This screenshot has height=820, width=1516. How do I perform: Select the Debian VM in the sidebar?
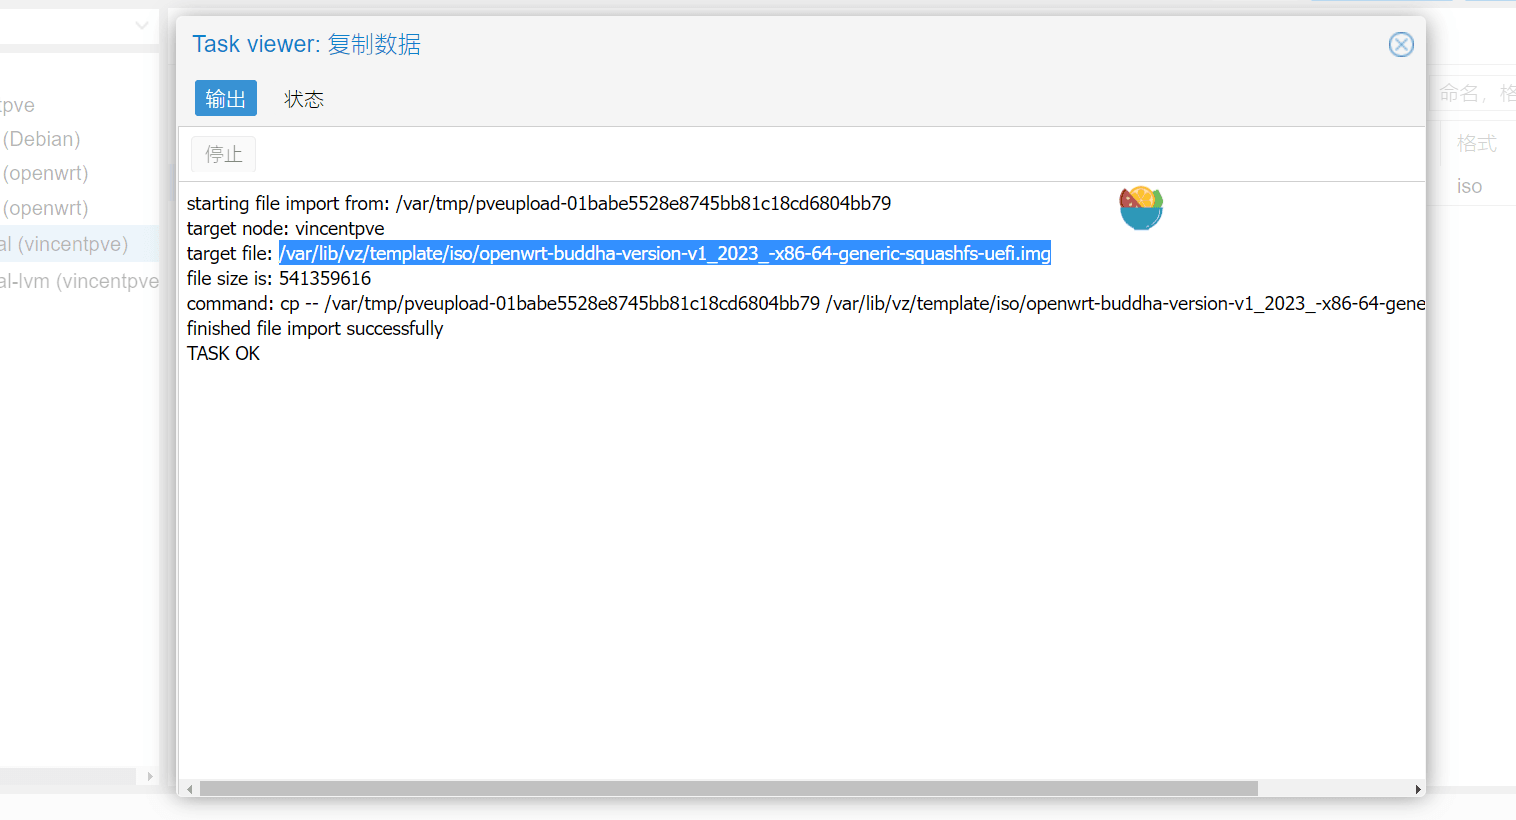point(42,139)
